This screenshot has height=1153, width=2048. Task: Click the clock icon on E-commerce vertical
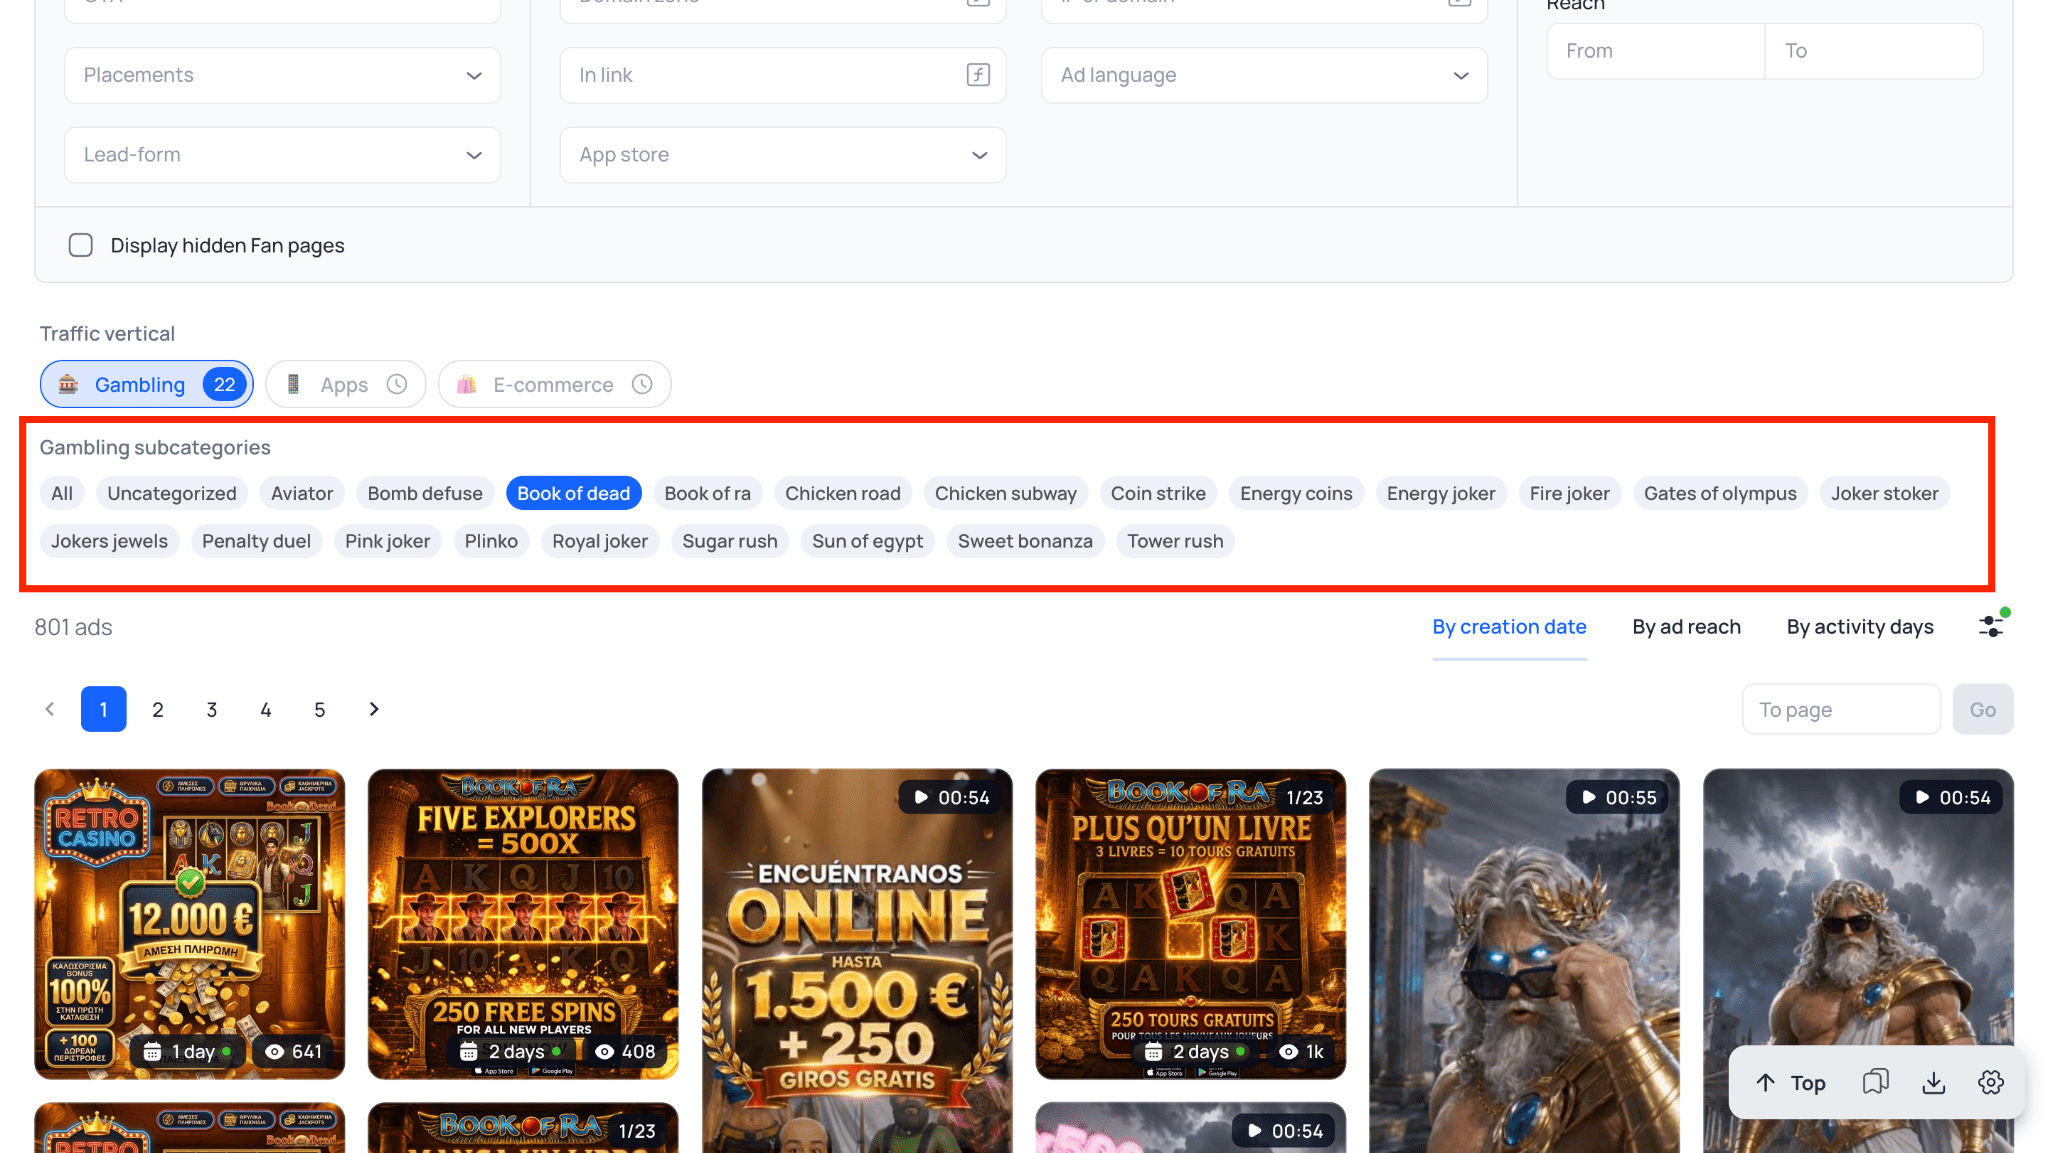[642, 385]
